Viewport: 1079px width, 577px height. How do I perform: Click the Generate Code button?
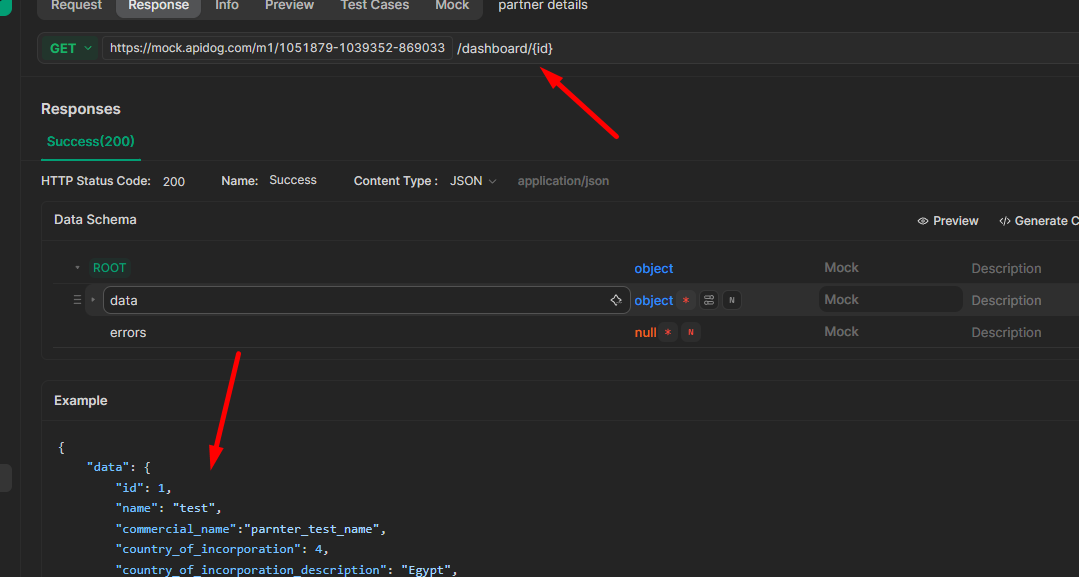[x=1038, y=221]
